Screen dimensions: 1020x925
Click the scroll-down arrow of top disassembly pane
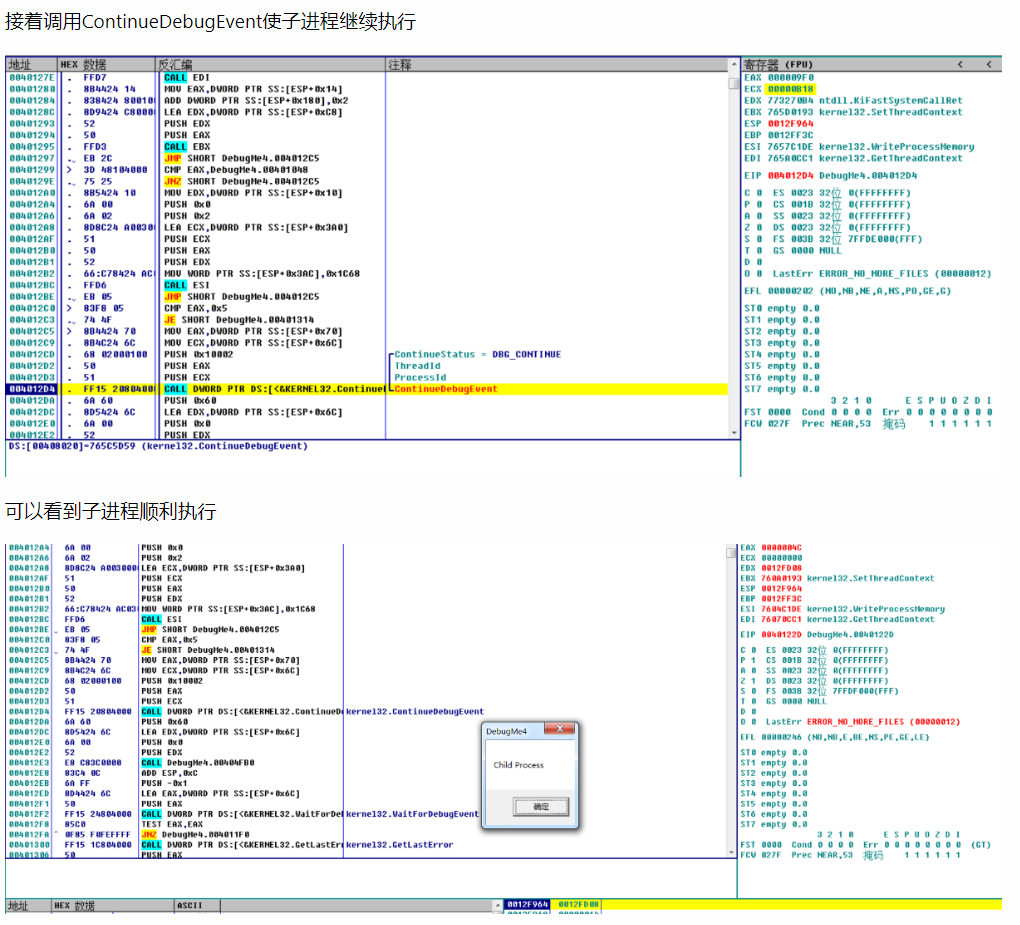pos(734,433)
